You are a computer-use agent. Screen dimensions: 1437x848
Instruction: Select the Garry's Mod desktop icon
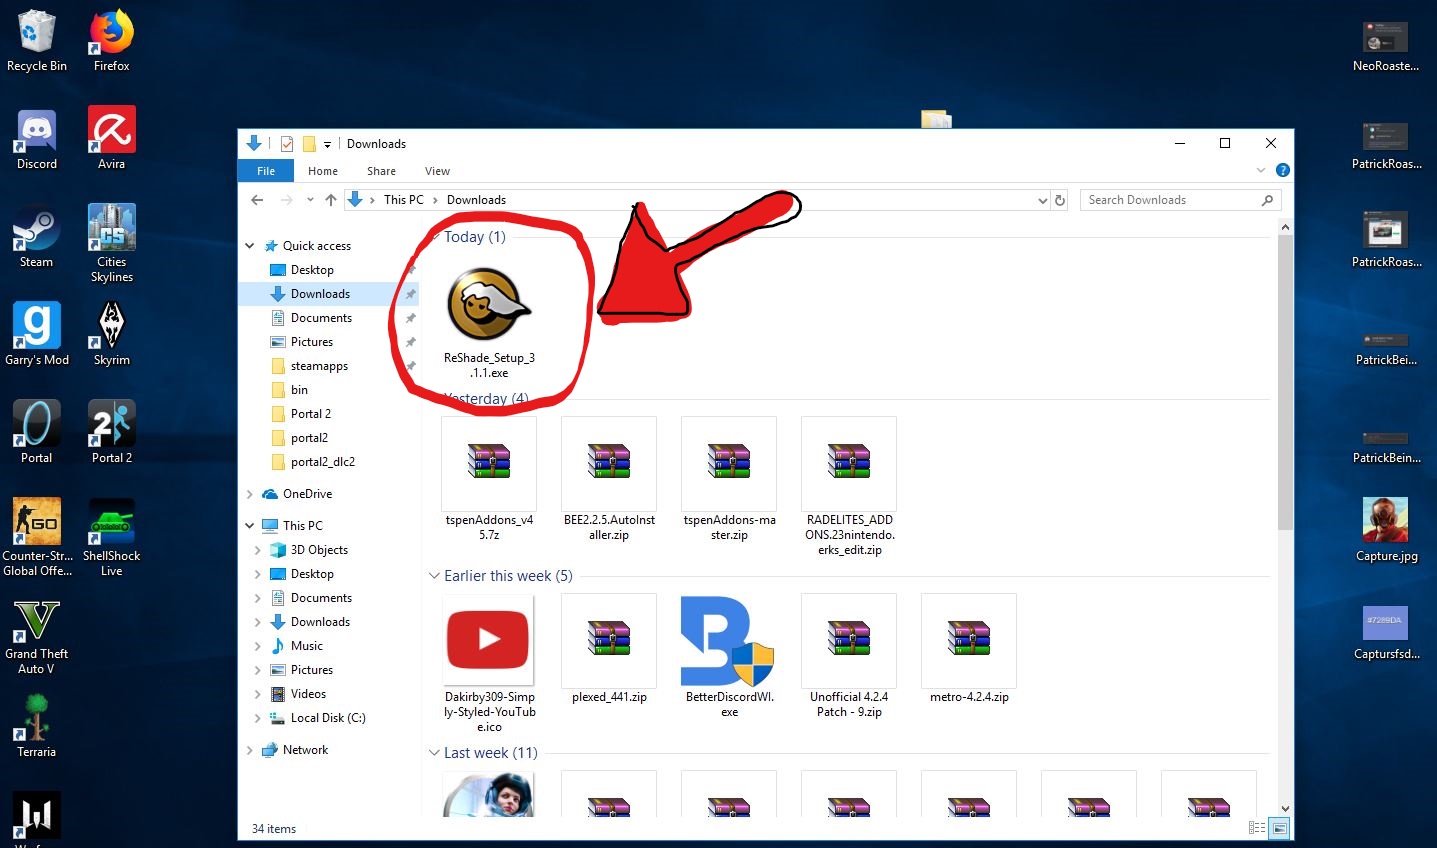[x=37, y=335]
